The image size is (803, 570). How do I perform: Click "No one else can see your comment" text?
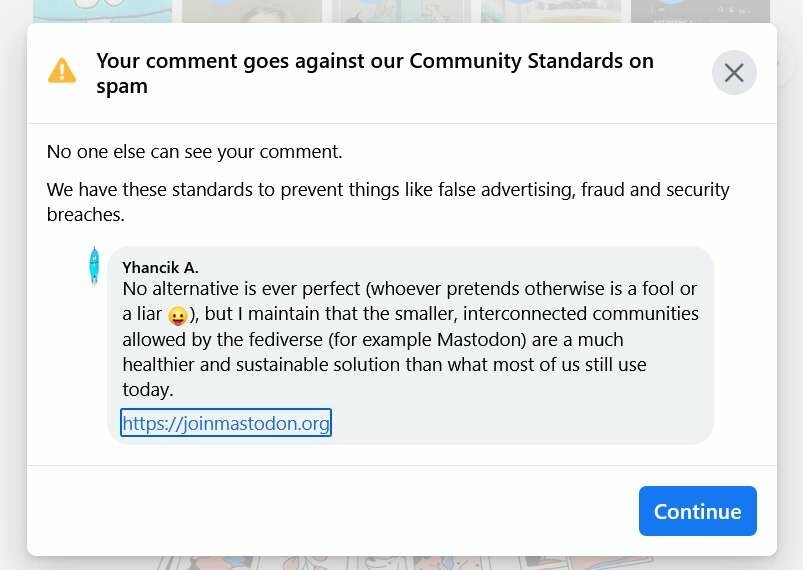pos(194,152)
